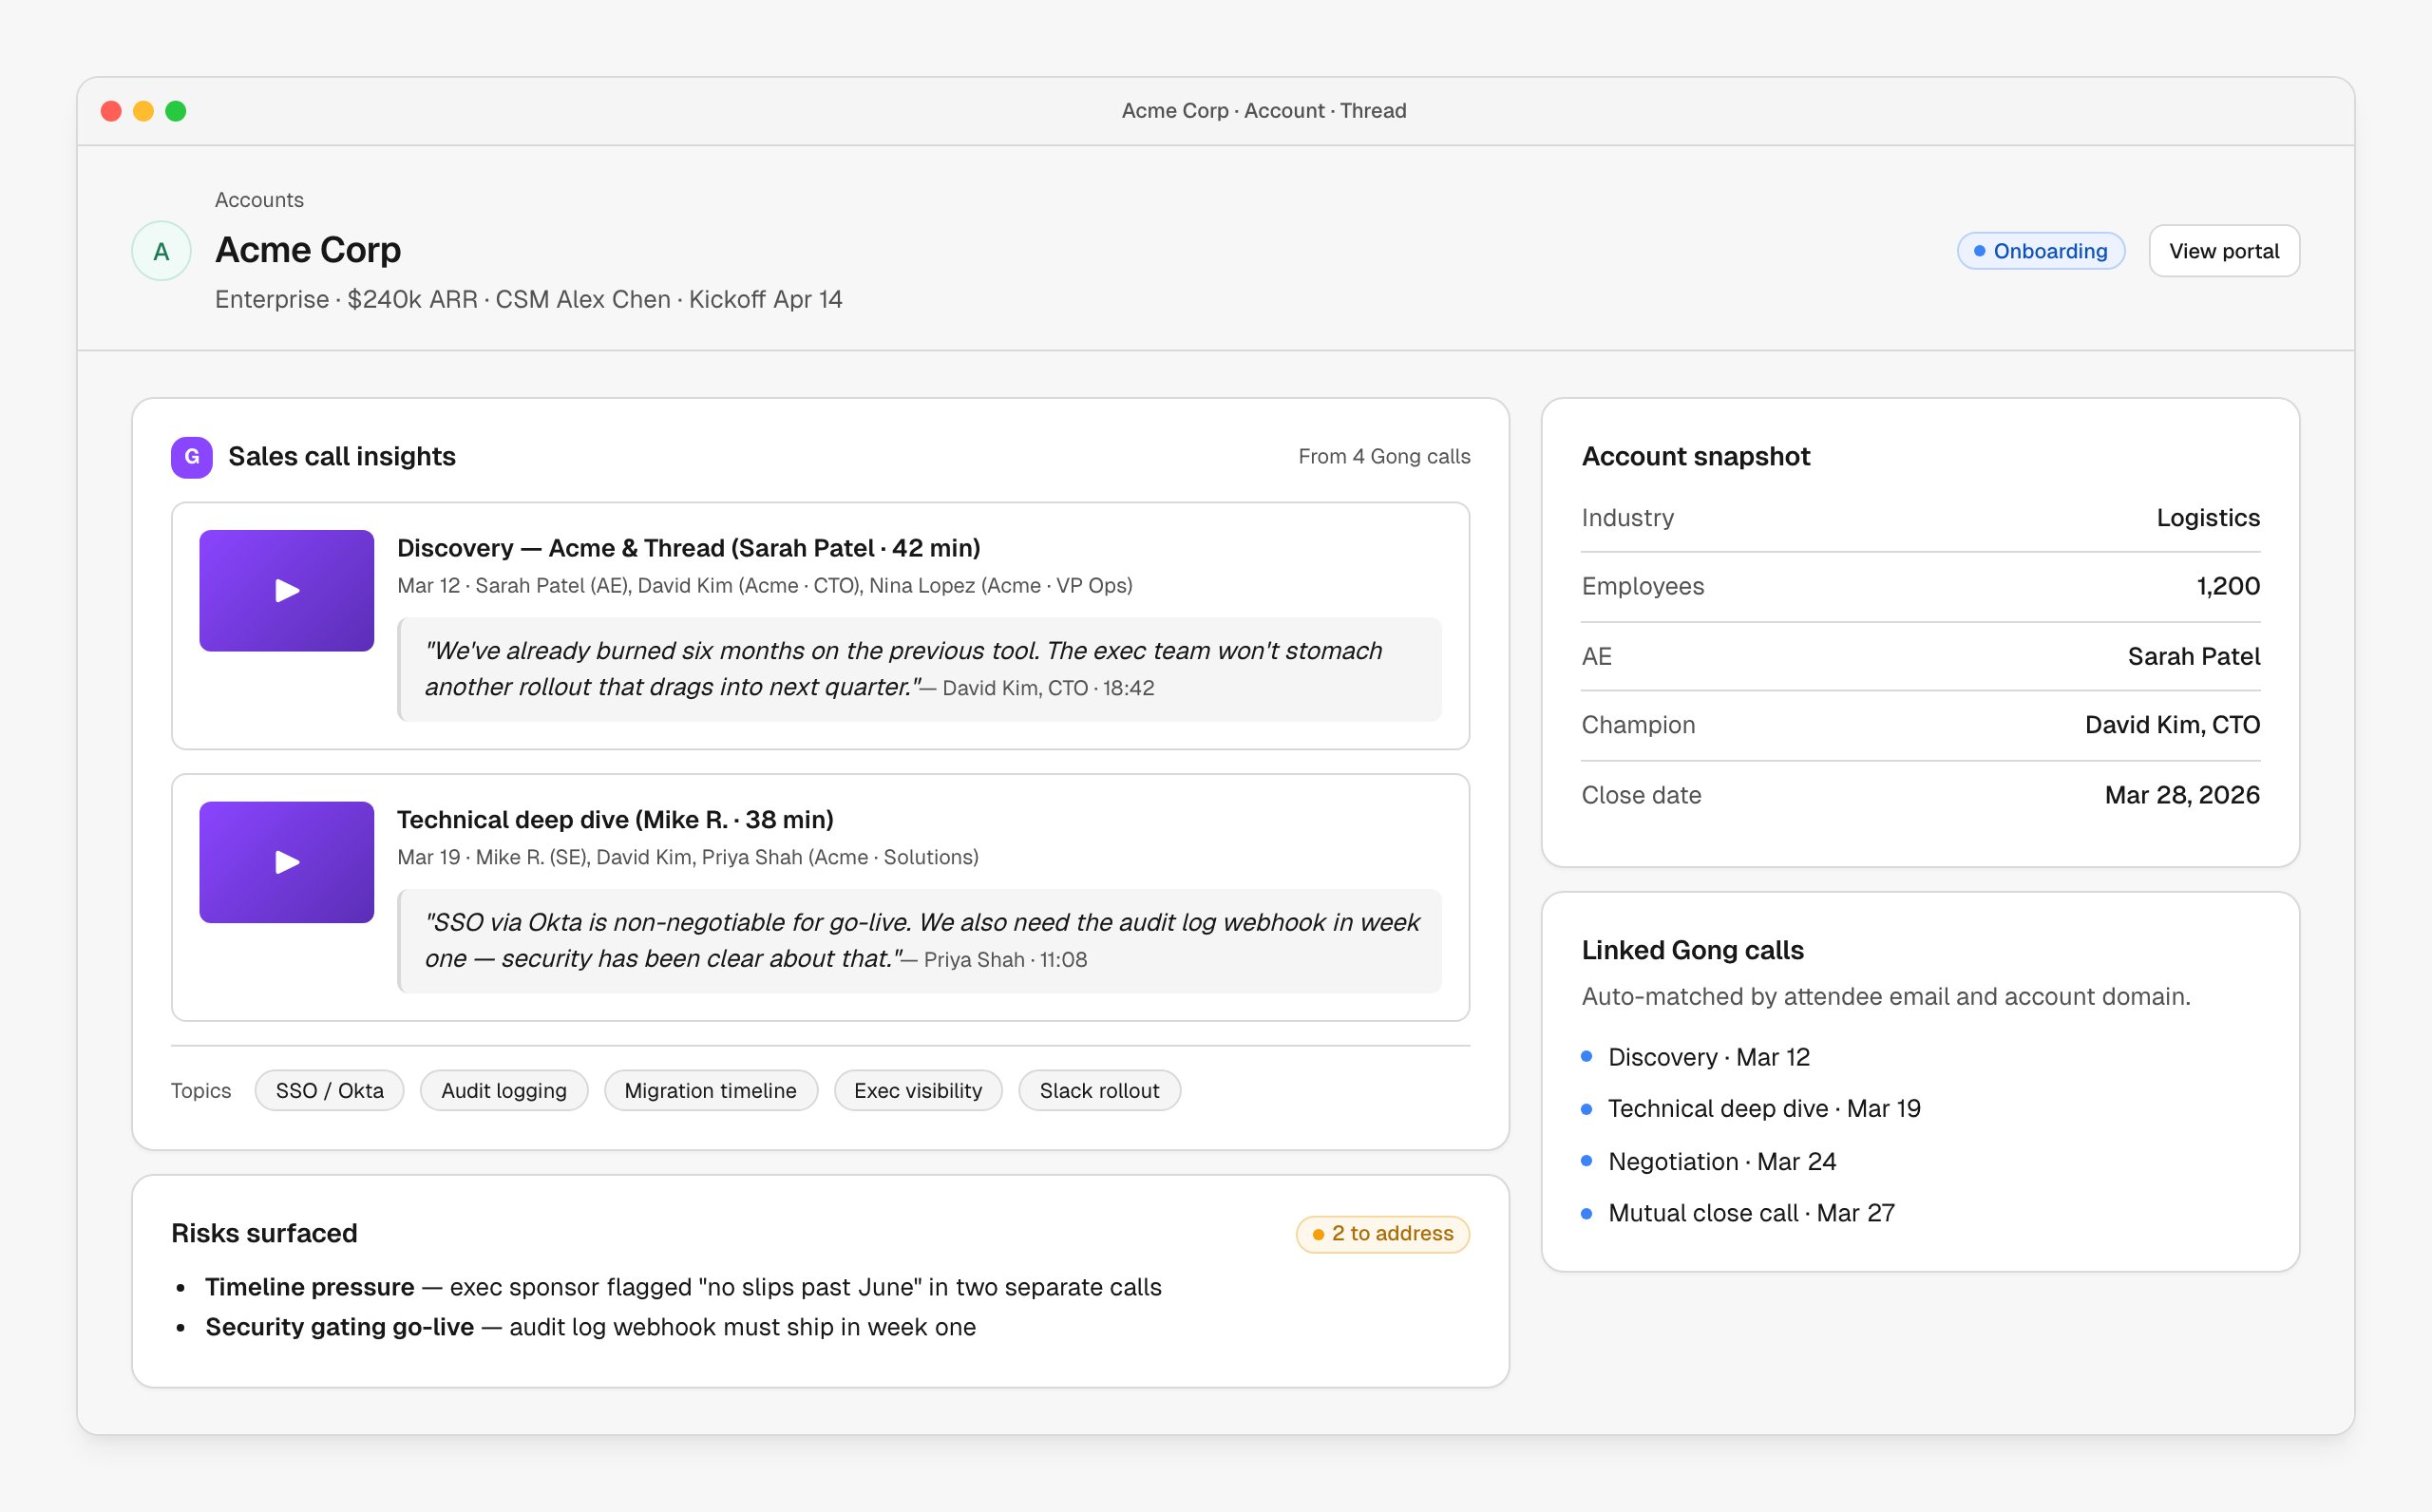Click the David Kim quote snippet
Image resolution: width=2432 pixels, height=1512 pixels.
point(919,669)
